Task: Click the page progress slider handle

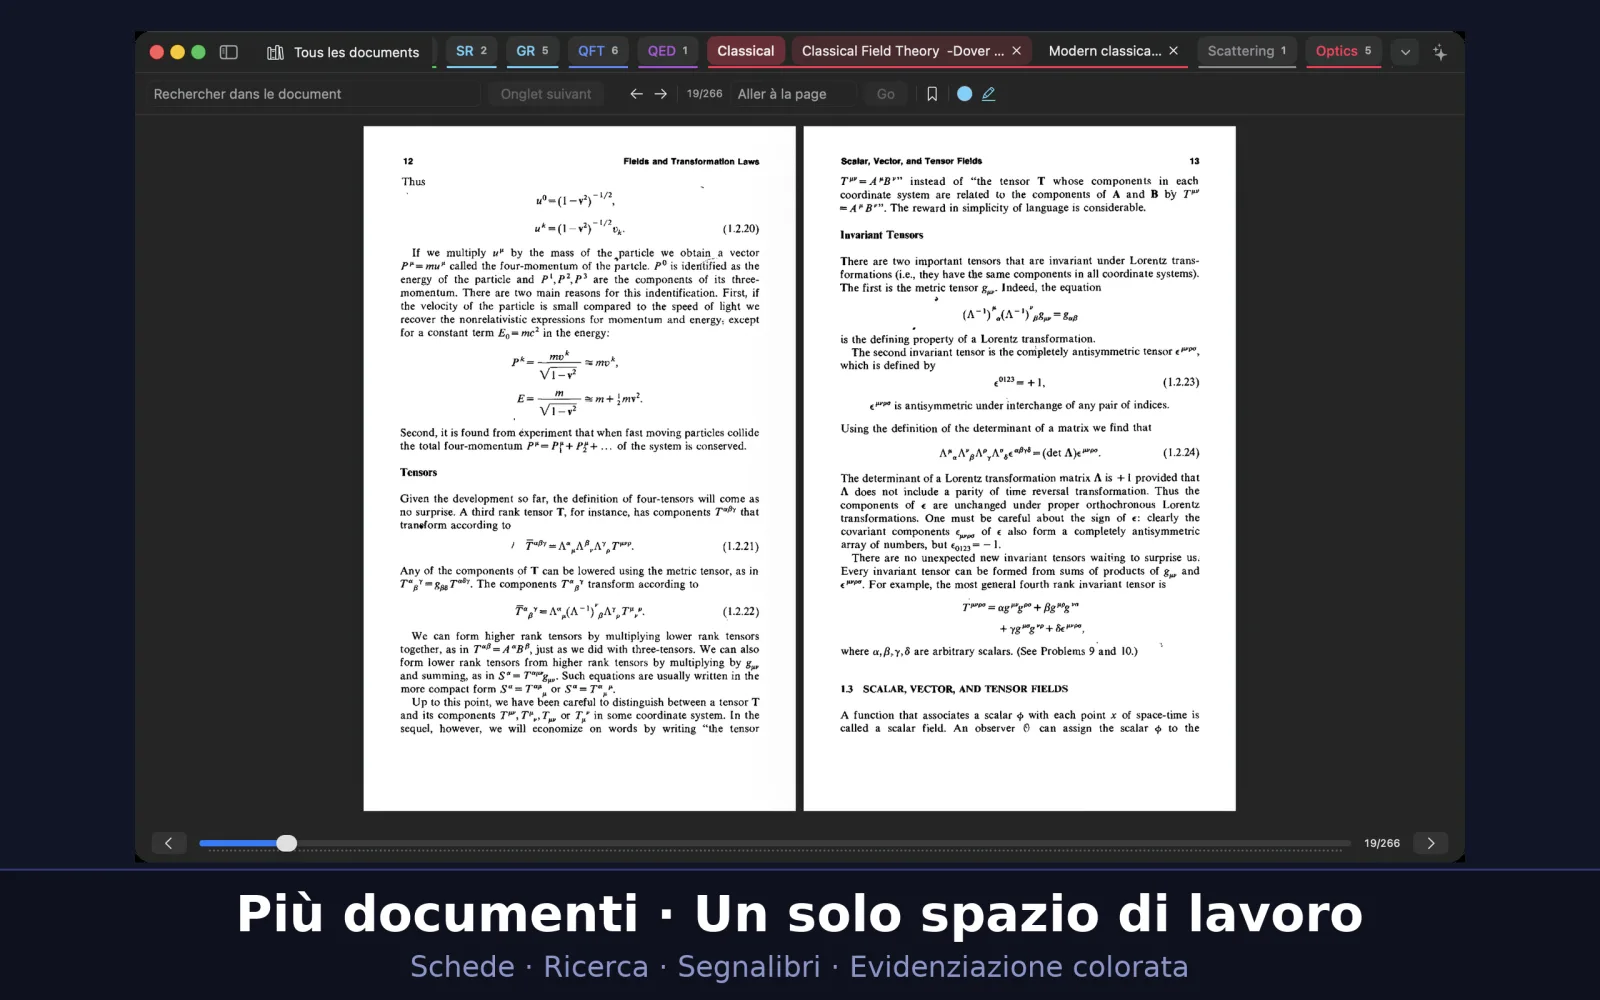Action: [x=287, y=843]
